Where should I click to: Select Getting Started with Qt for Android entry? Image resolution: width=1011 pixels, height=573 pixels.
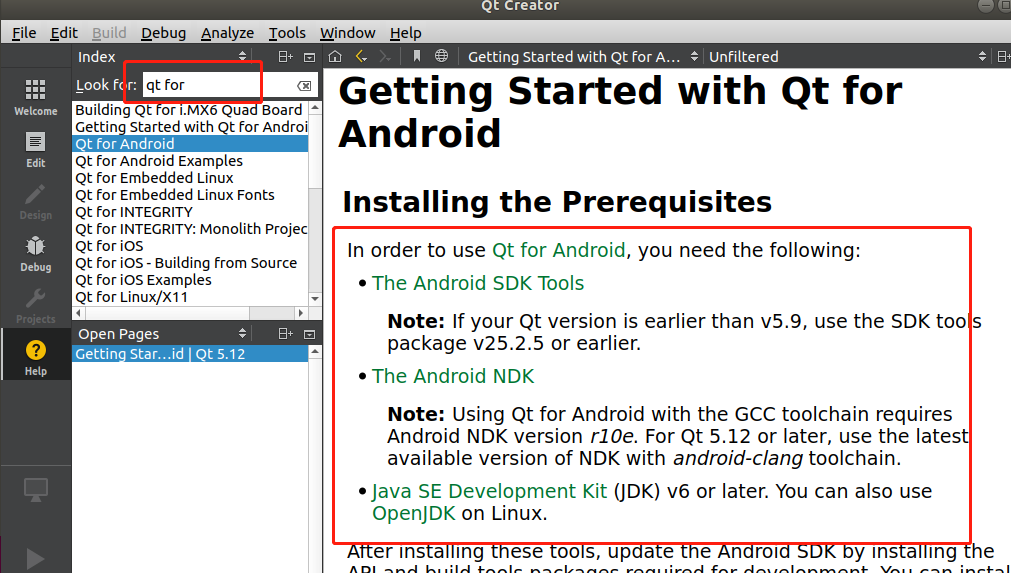pyautogui.click(x=190, y=127)
